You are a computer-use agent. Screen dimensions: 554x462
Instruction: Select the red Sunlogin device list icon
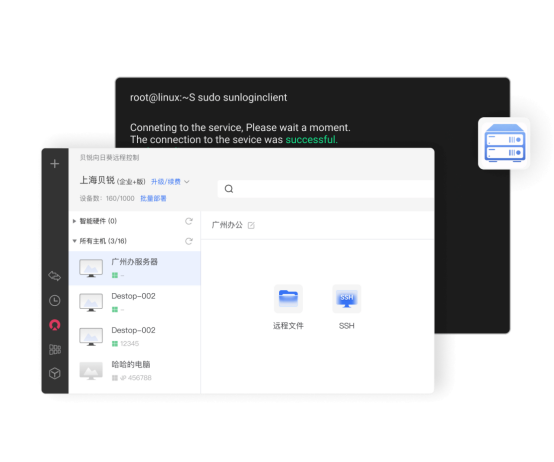(54, 325)
